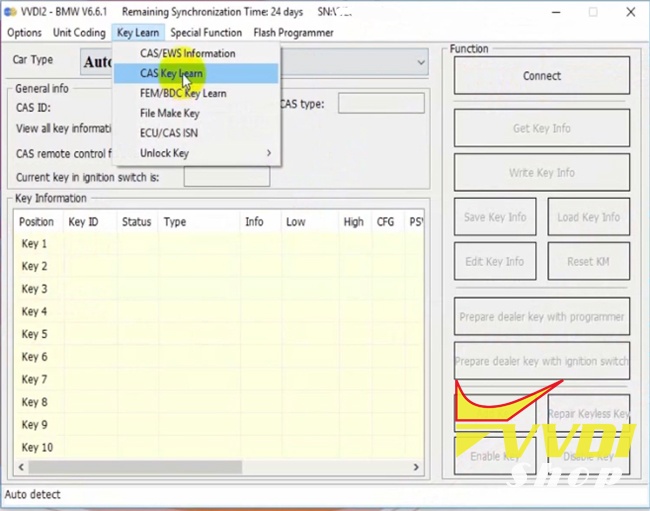Click the Reset KM button
This screenshot has width=650, height=511.
point(589,261)
